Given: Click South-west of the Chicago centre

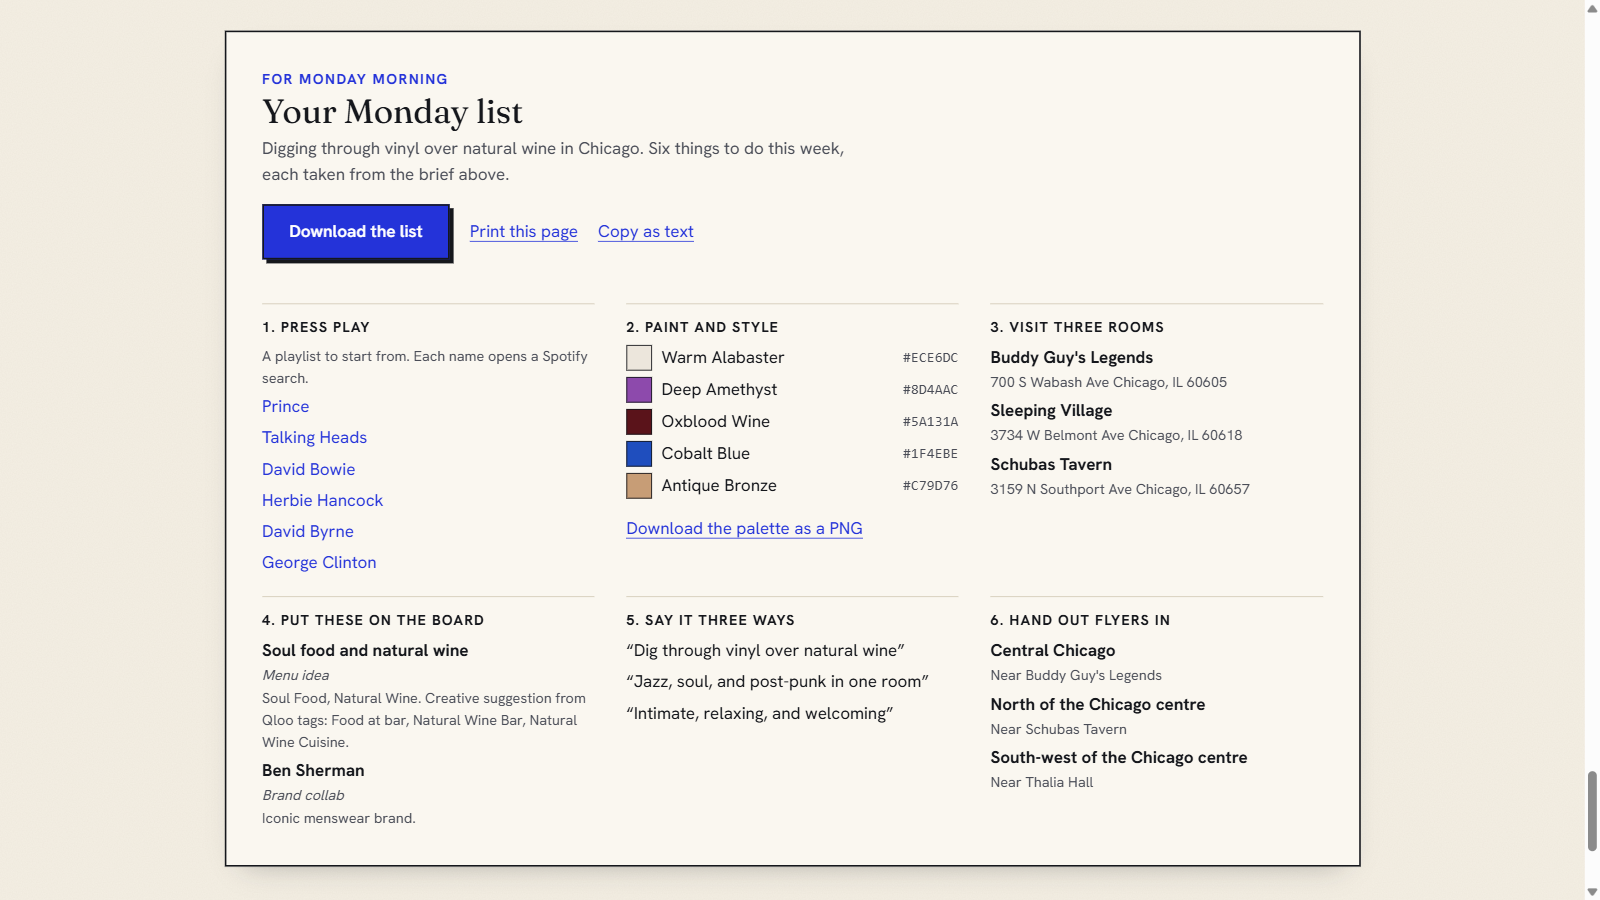Looking at the screenshot, I should [x=1118, y=757].
